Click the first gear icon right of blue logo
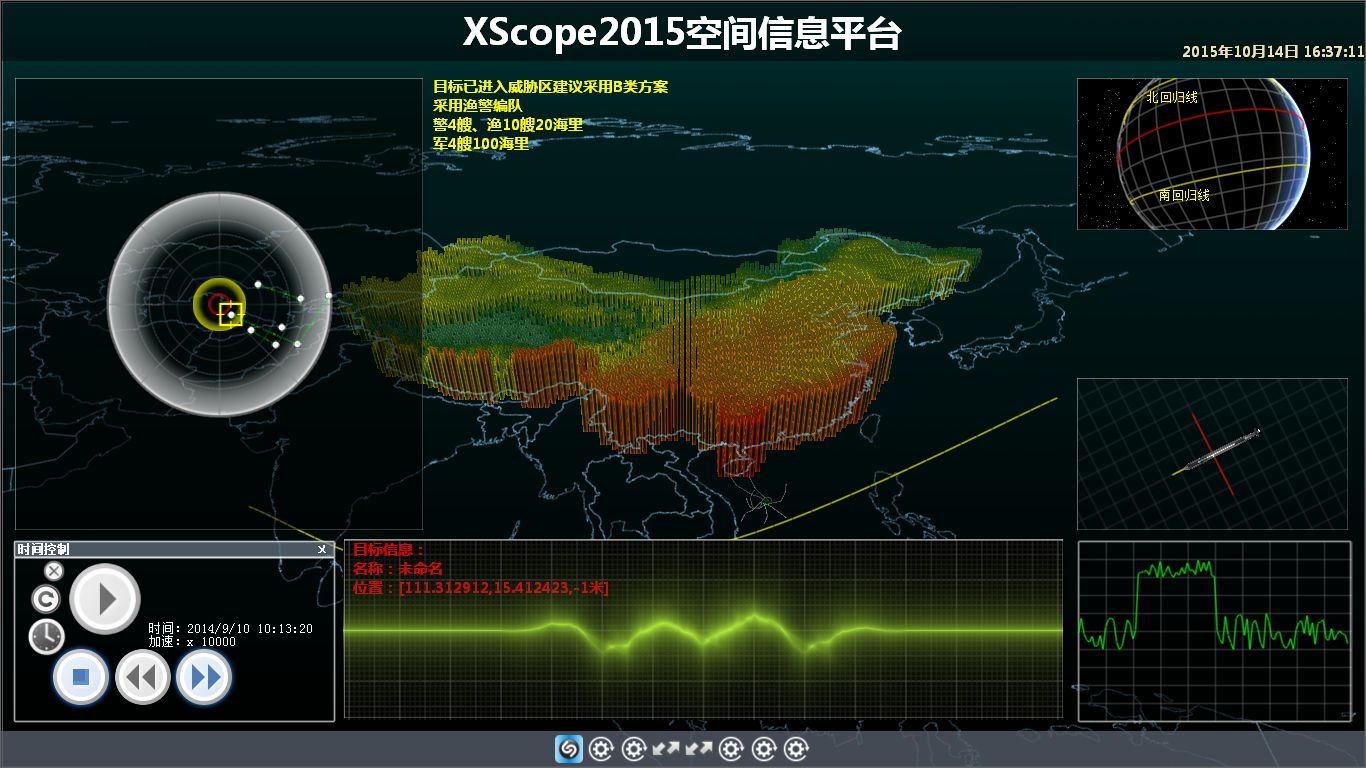Screen dimensions: 1366x768 (x=600, y=749)
